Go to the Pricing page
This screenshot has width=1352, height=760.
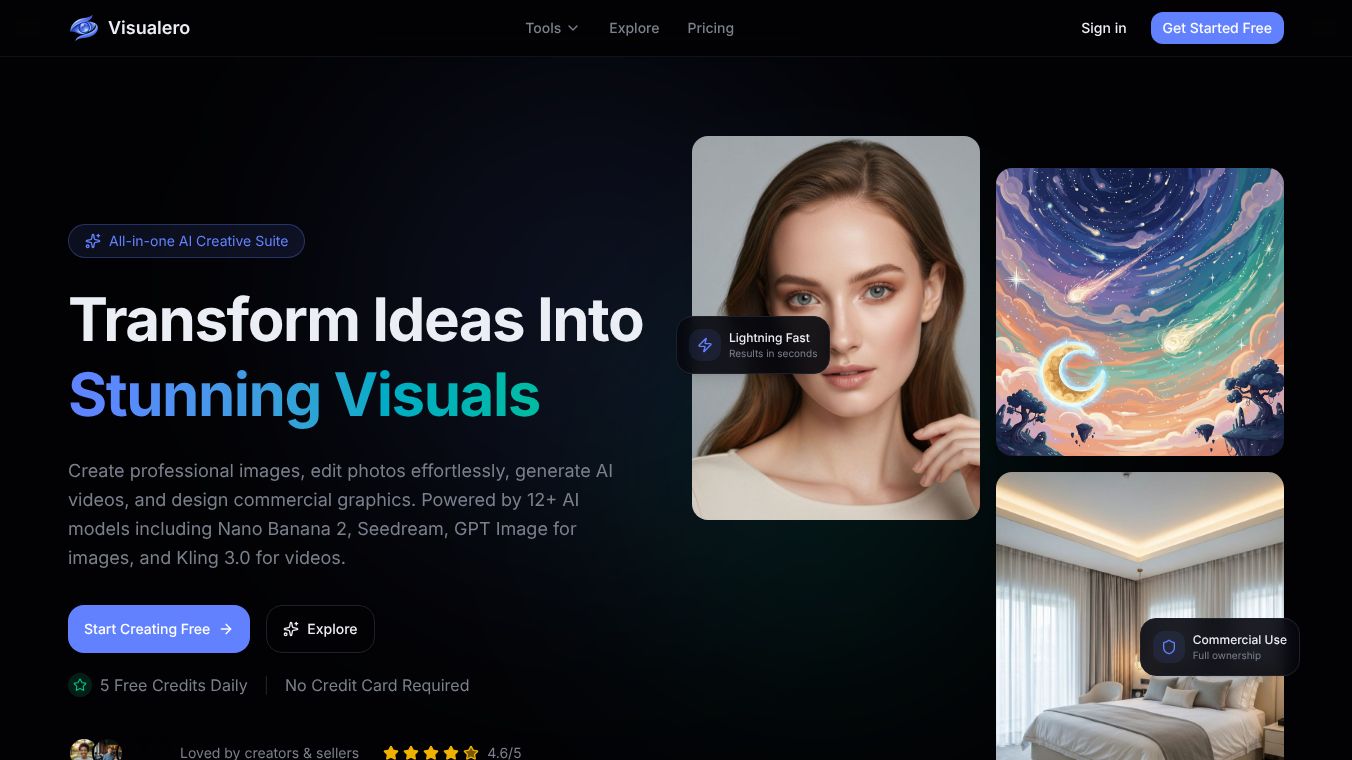710,28
